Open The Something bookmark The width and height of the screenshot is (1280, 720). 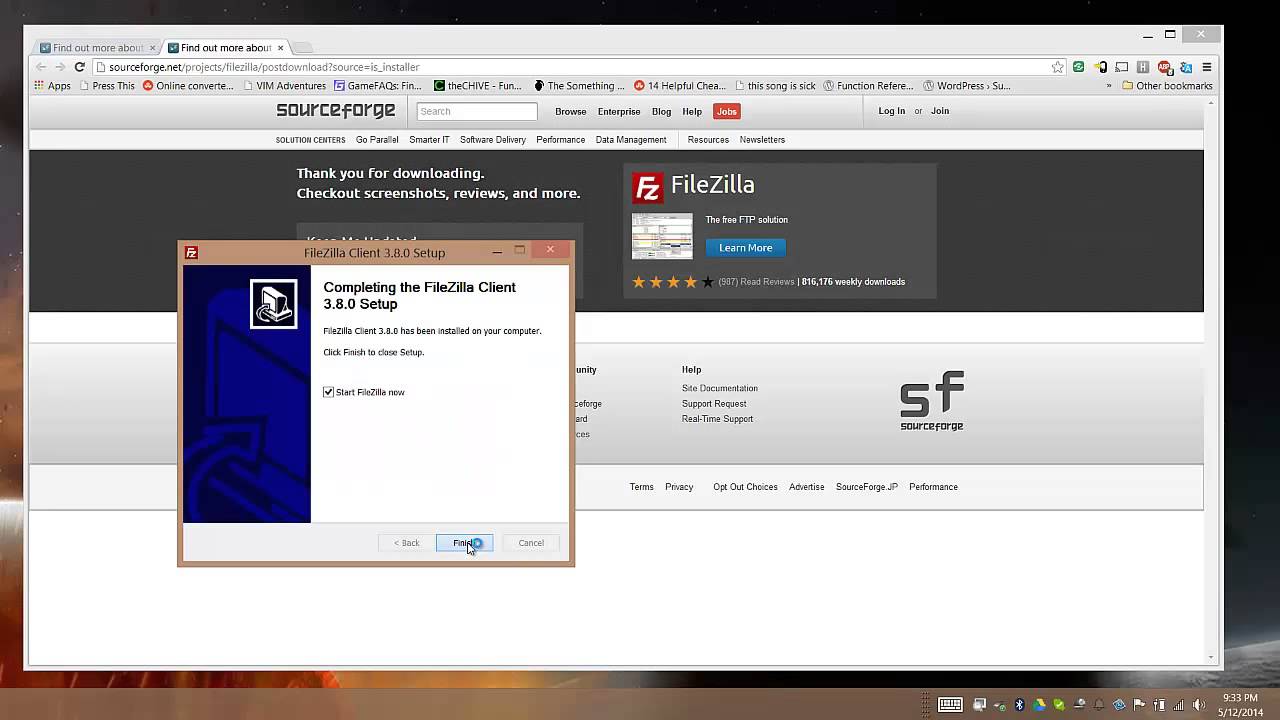[580, 86]
